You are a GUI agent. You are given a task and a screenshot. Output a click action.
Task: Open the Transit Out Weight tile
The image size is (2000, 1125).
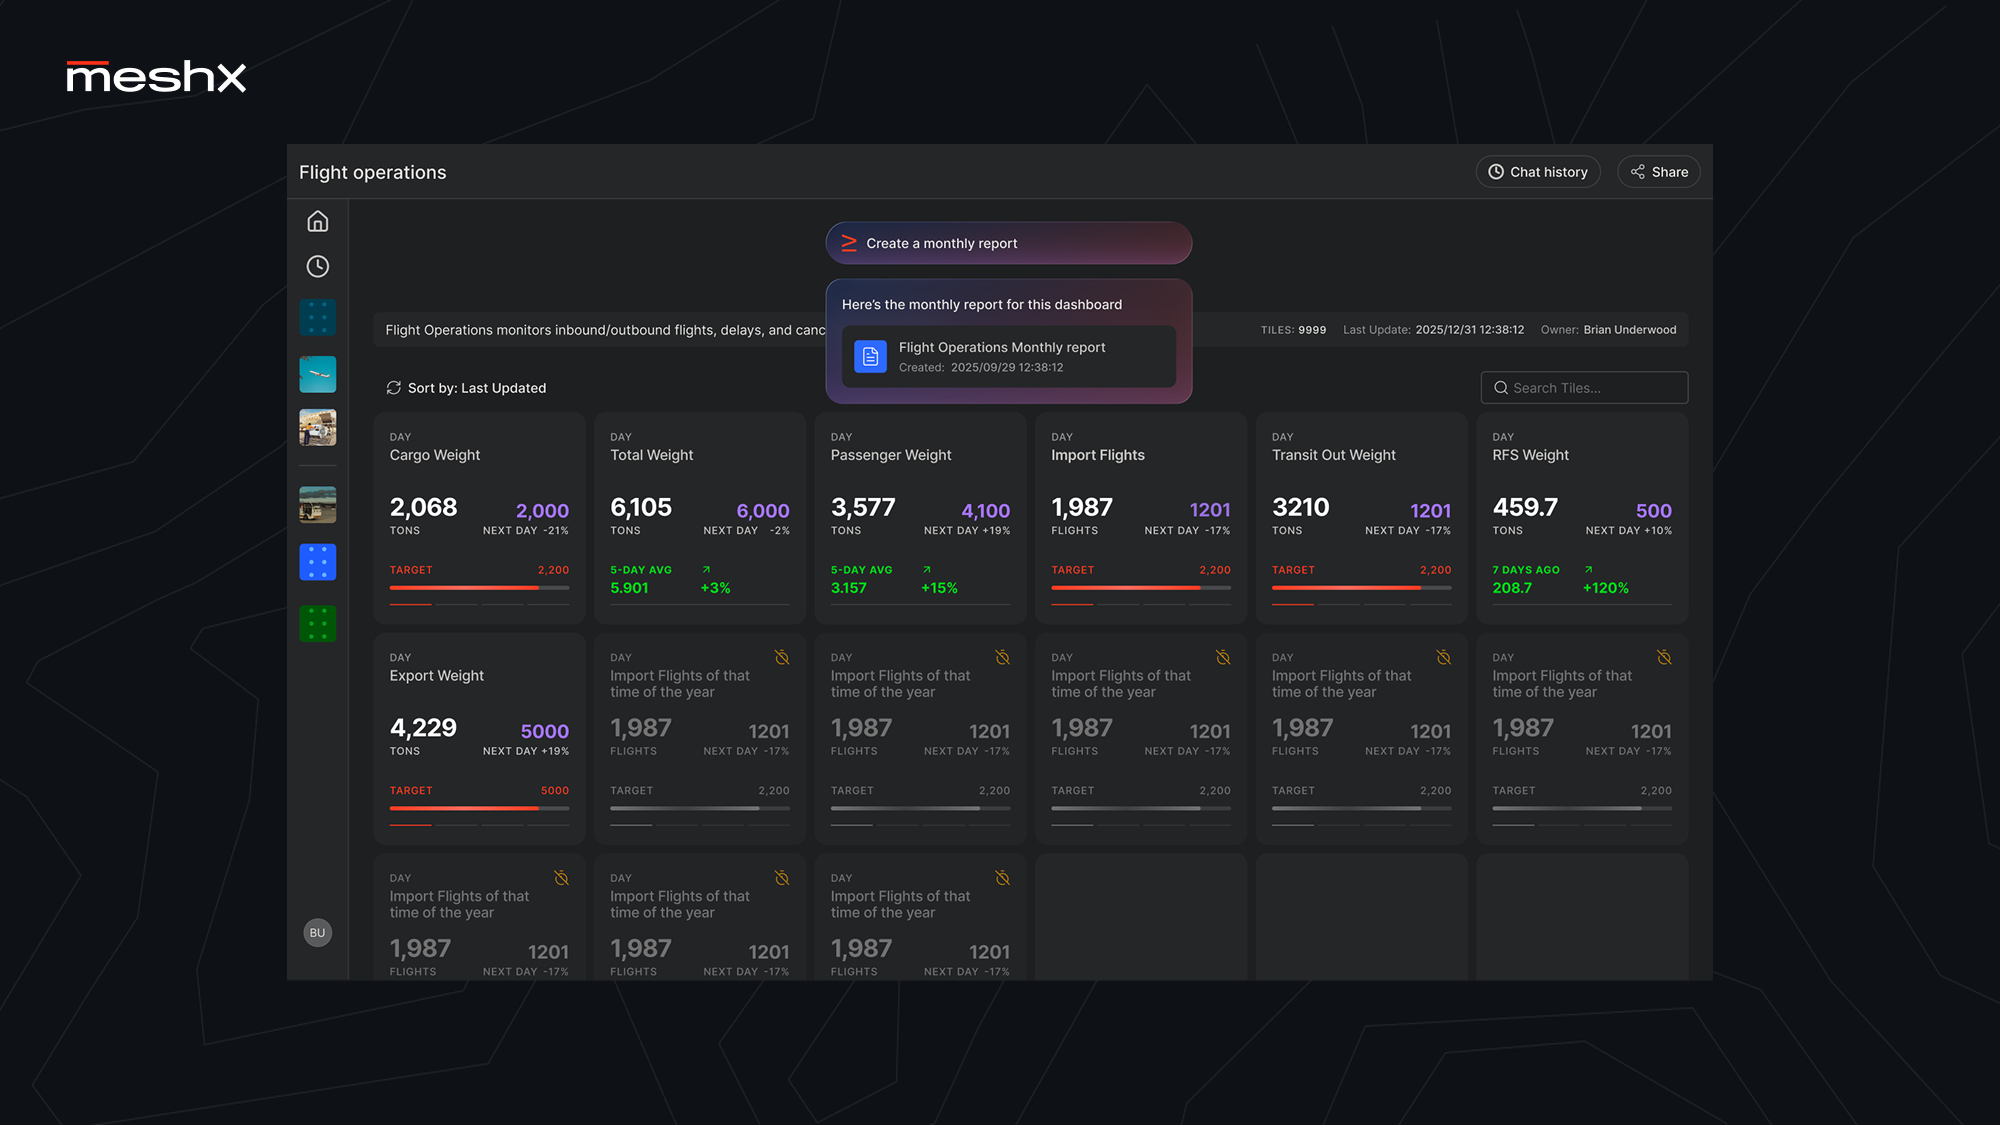tap(1361, 518)
